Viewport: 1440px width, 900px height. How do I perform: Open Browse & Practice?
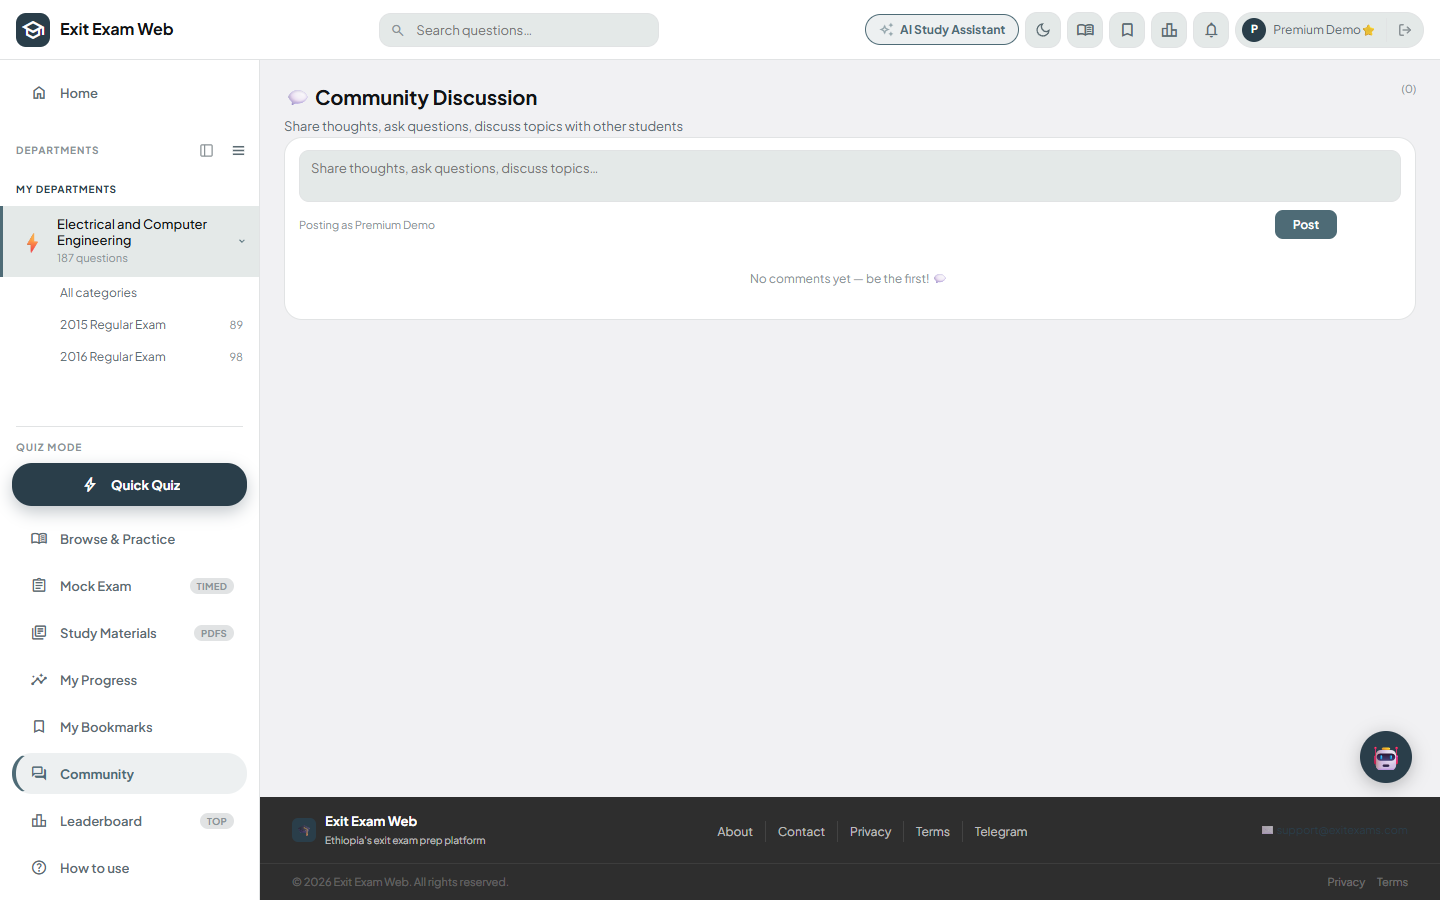point(130,539)
